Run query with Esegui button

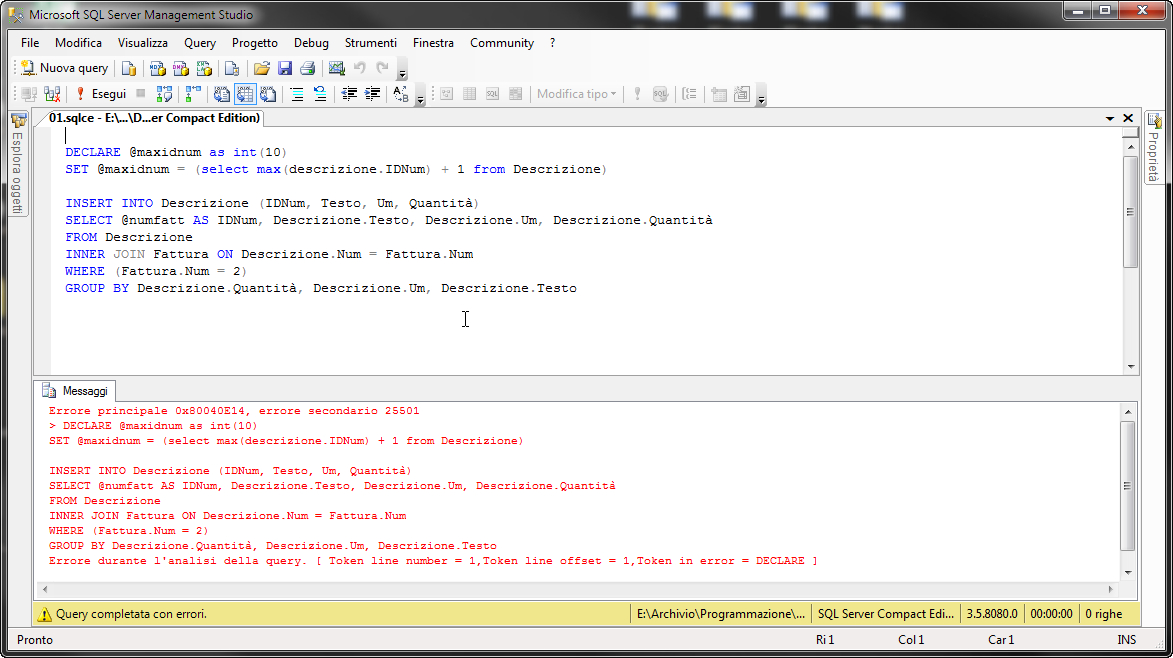point(100,94)
